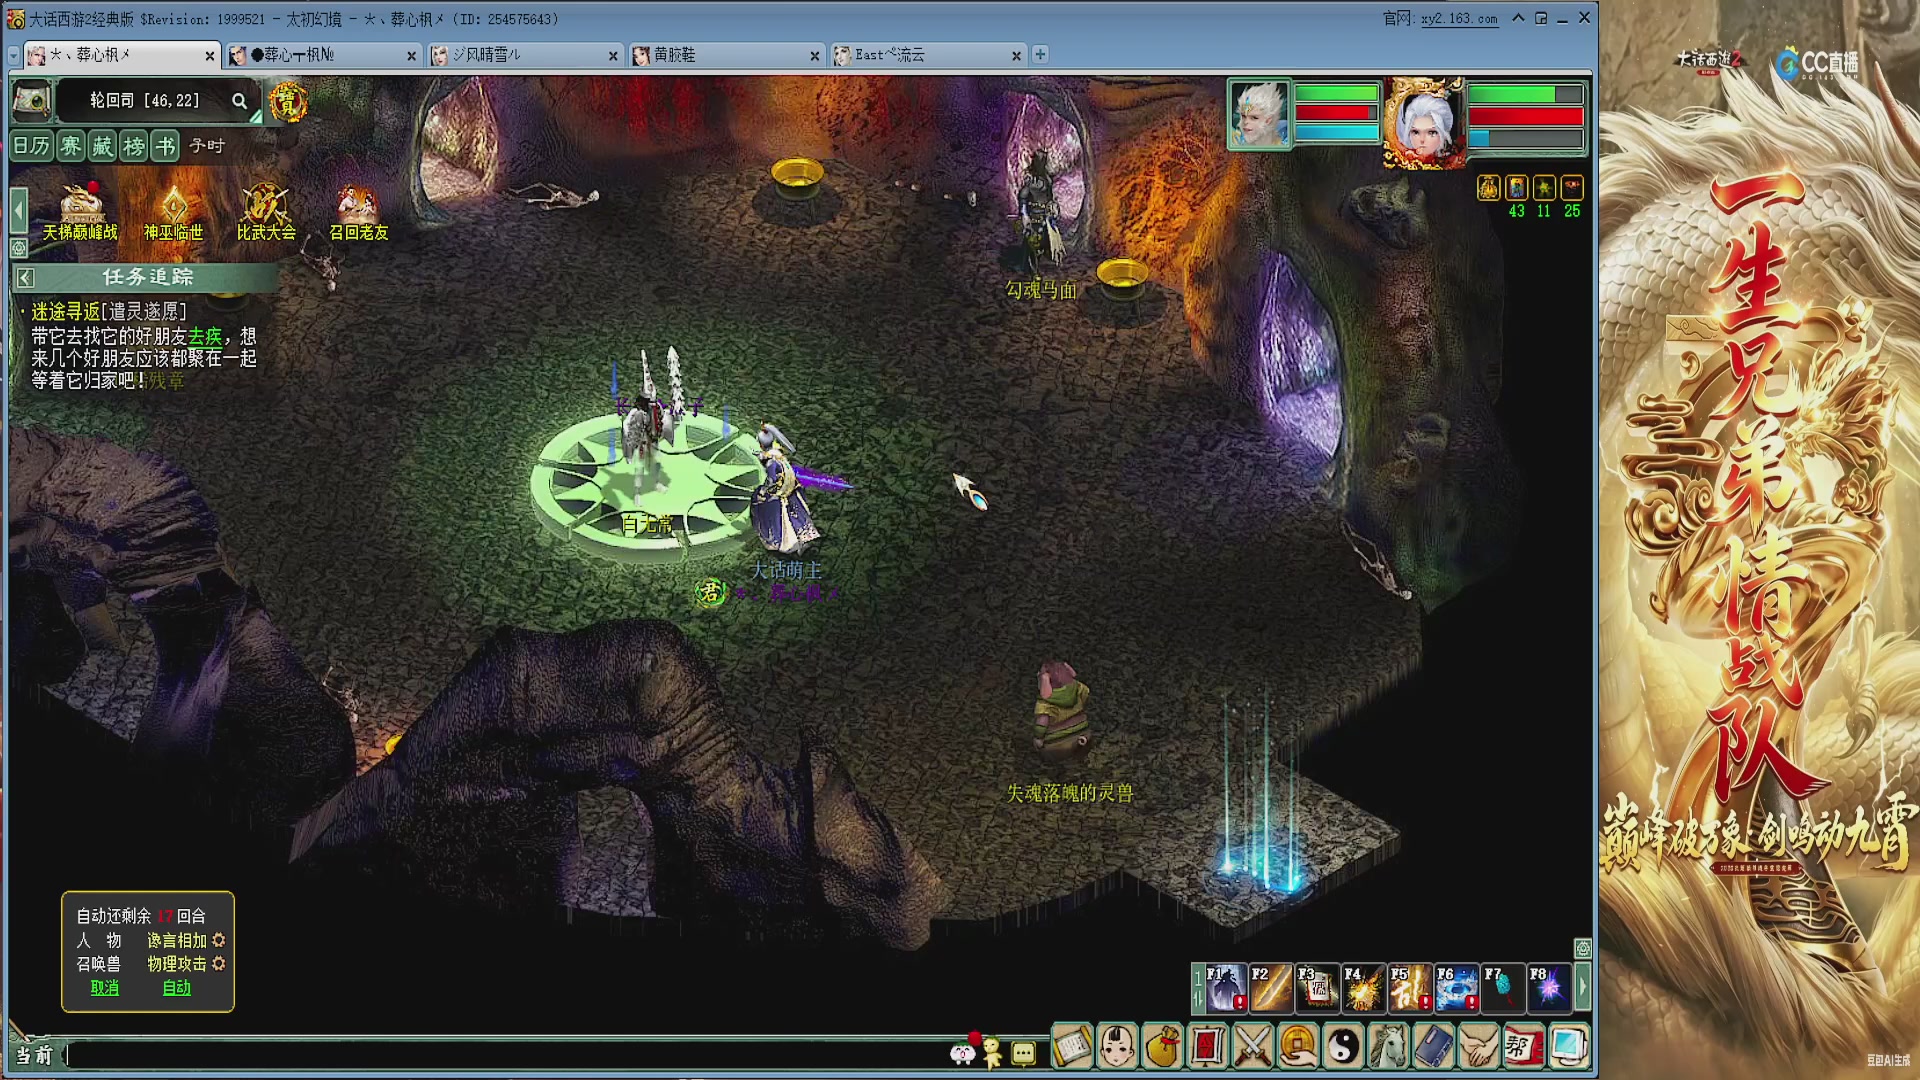The width and height of the screenshot is (1920, 1080).
Task: Open the 天梯巅峰战 event icon
Action: 80,212
